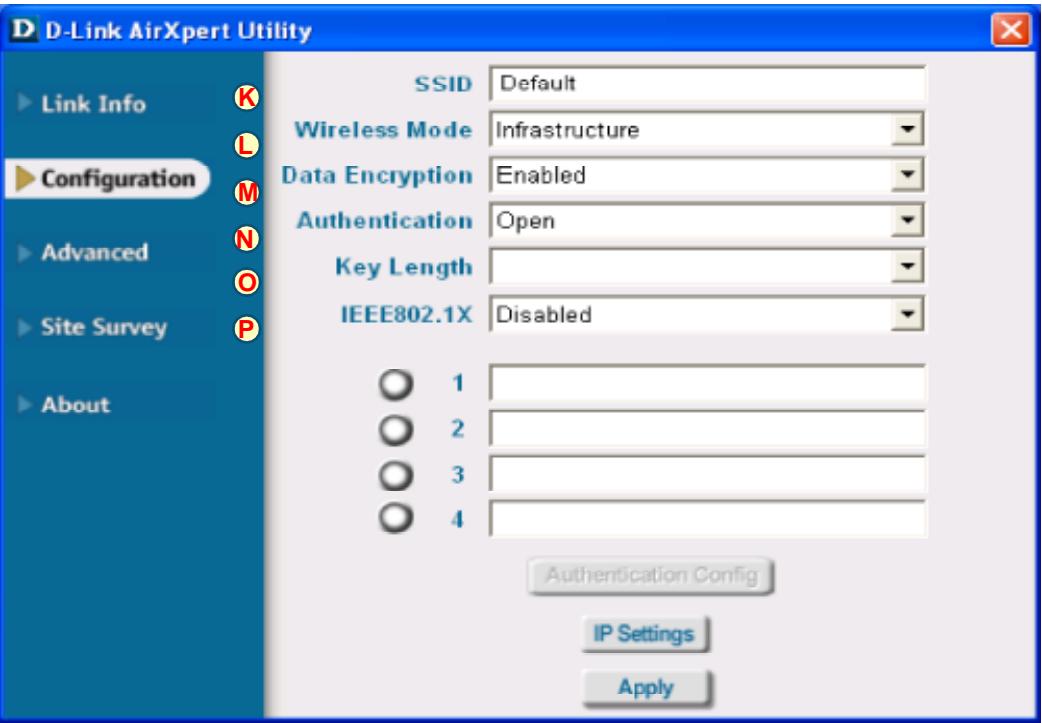This screenshot has width=1042, height=723.
Task: Open the Site Survey page
Action: [x=104, y=327]
